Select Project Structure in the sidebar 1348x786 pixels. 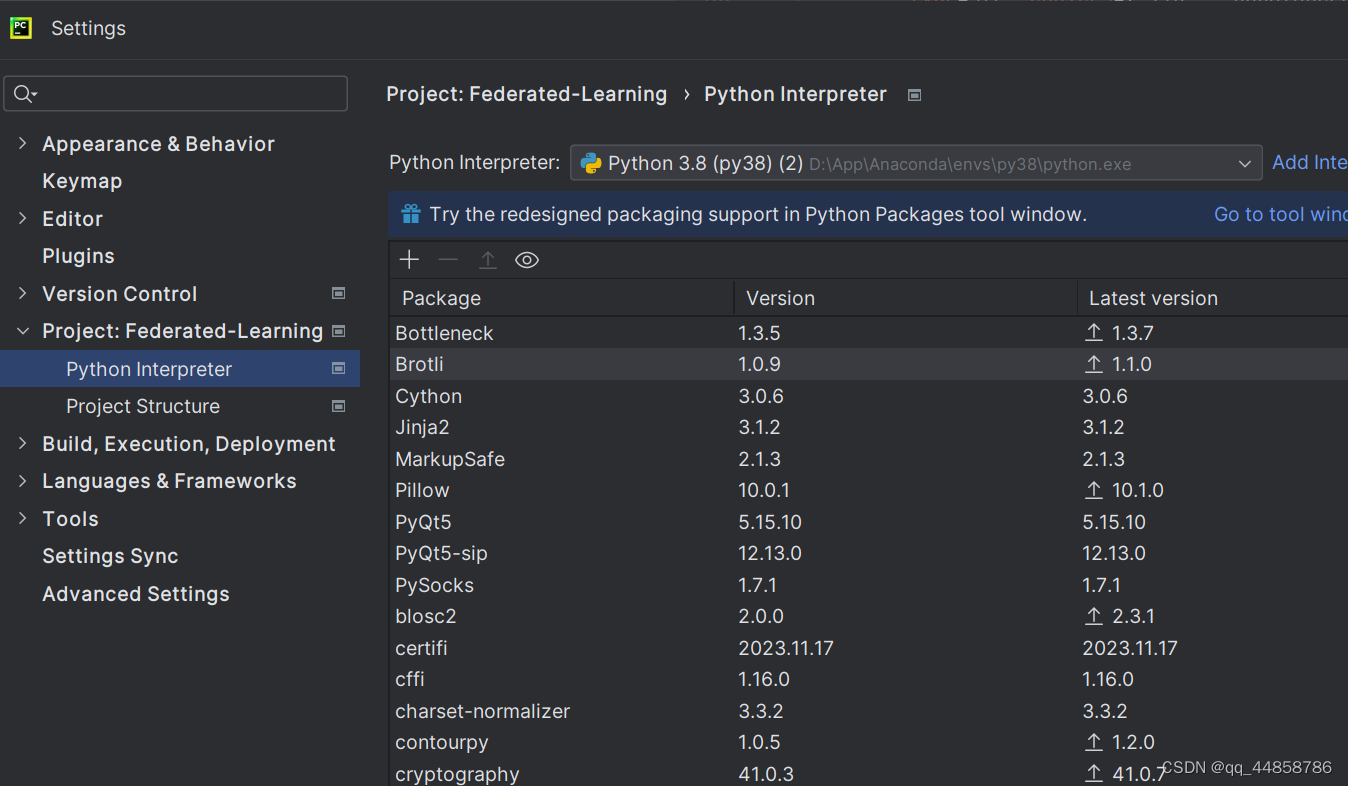[143, 406]
